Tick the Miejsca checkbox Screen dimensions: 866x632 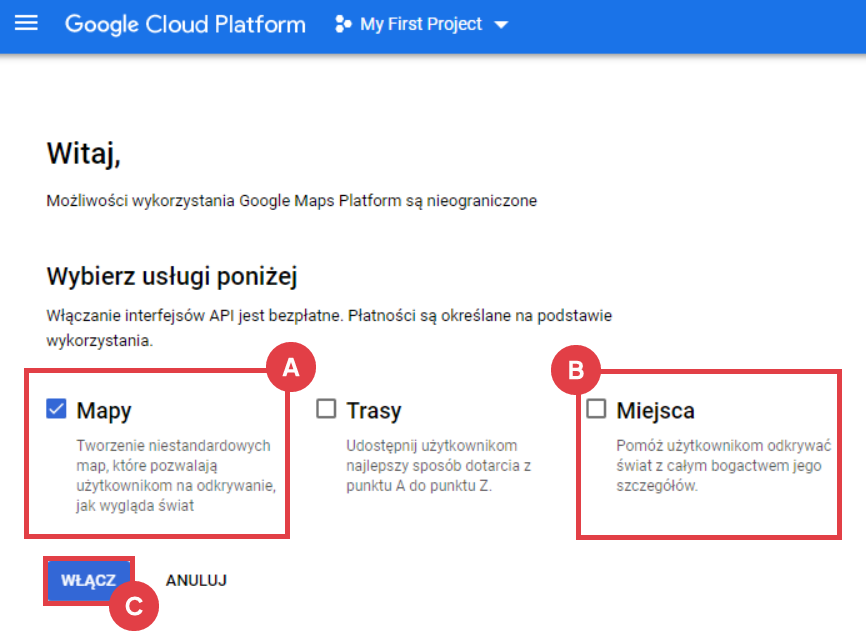click(x=596, y=408)
